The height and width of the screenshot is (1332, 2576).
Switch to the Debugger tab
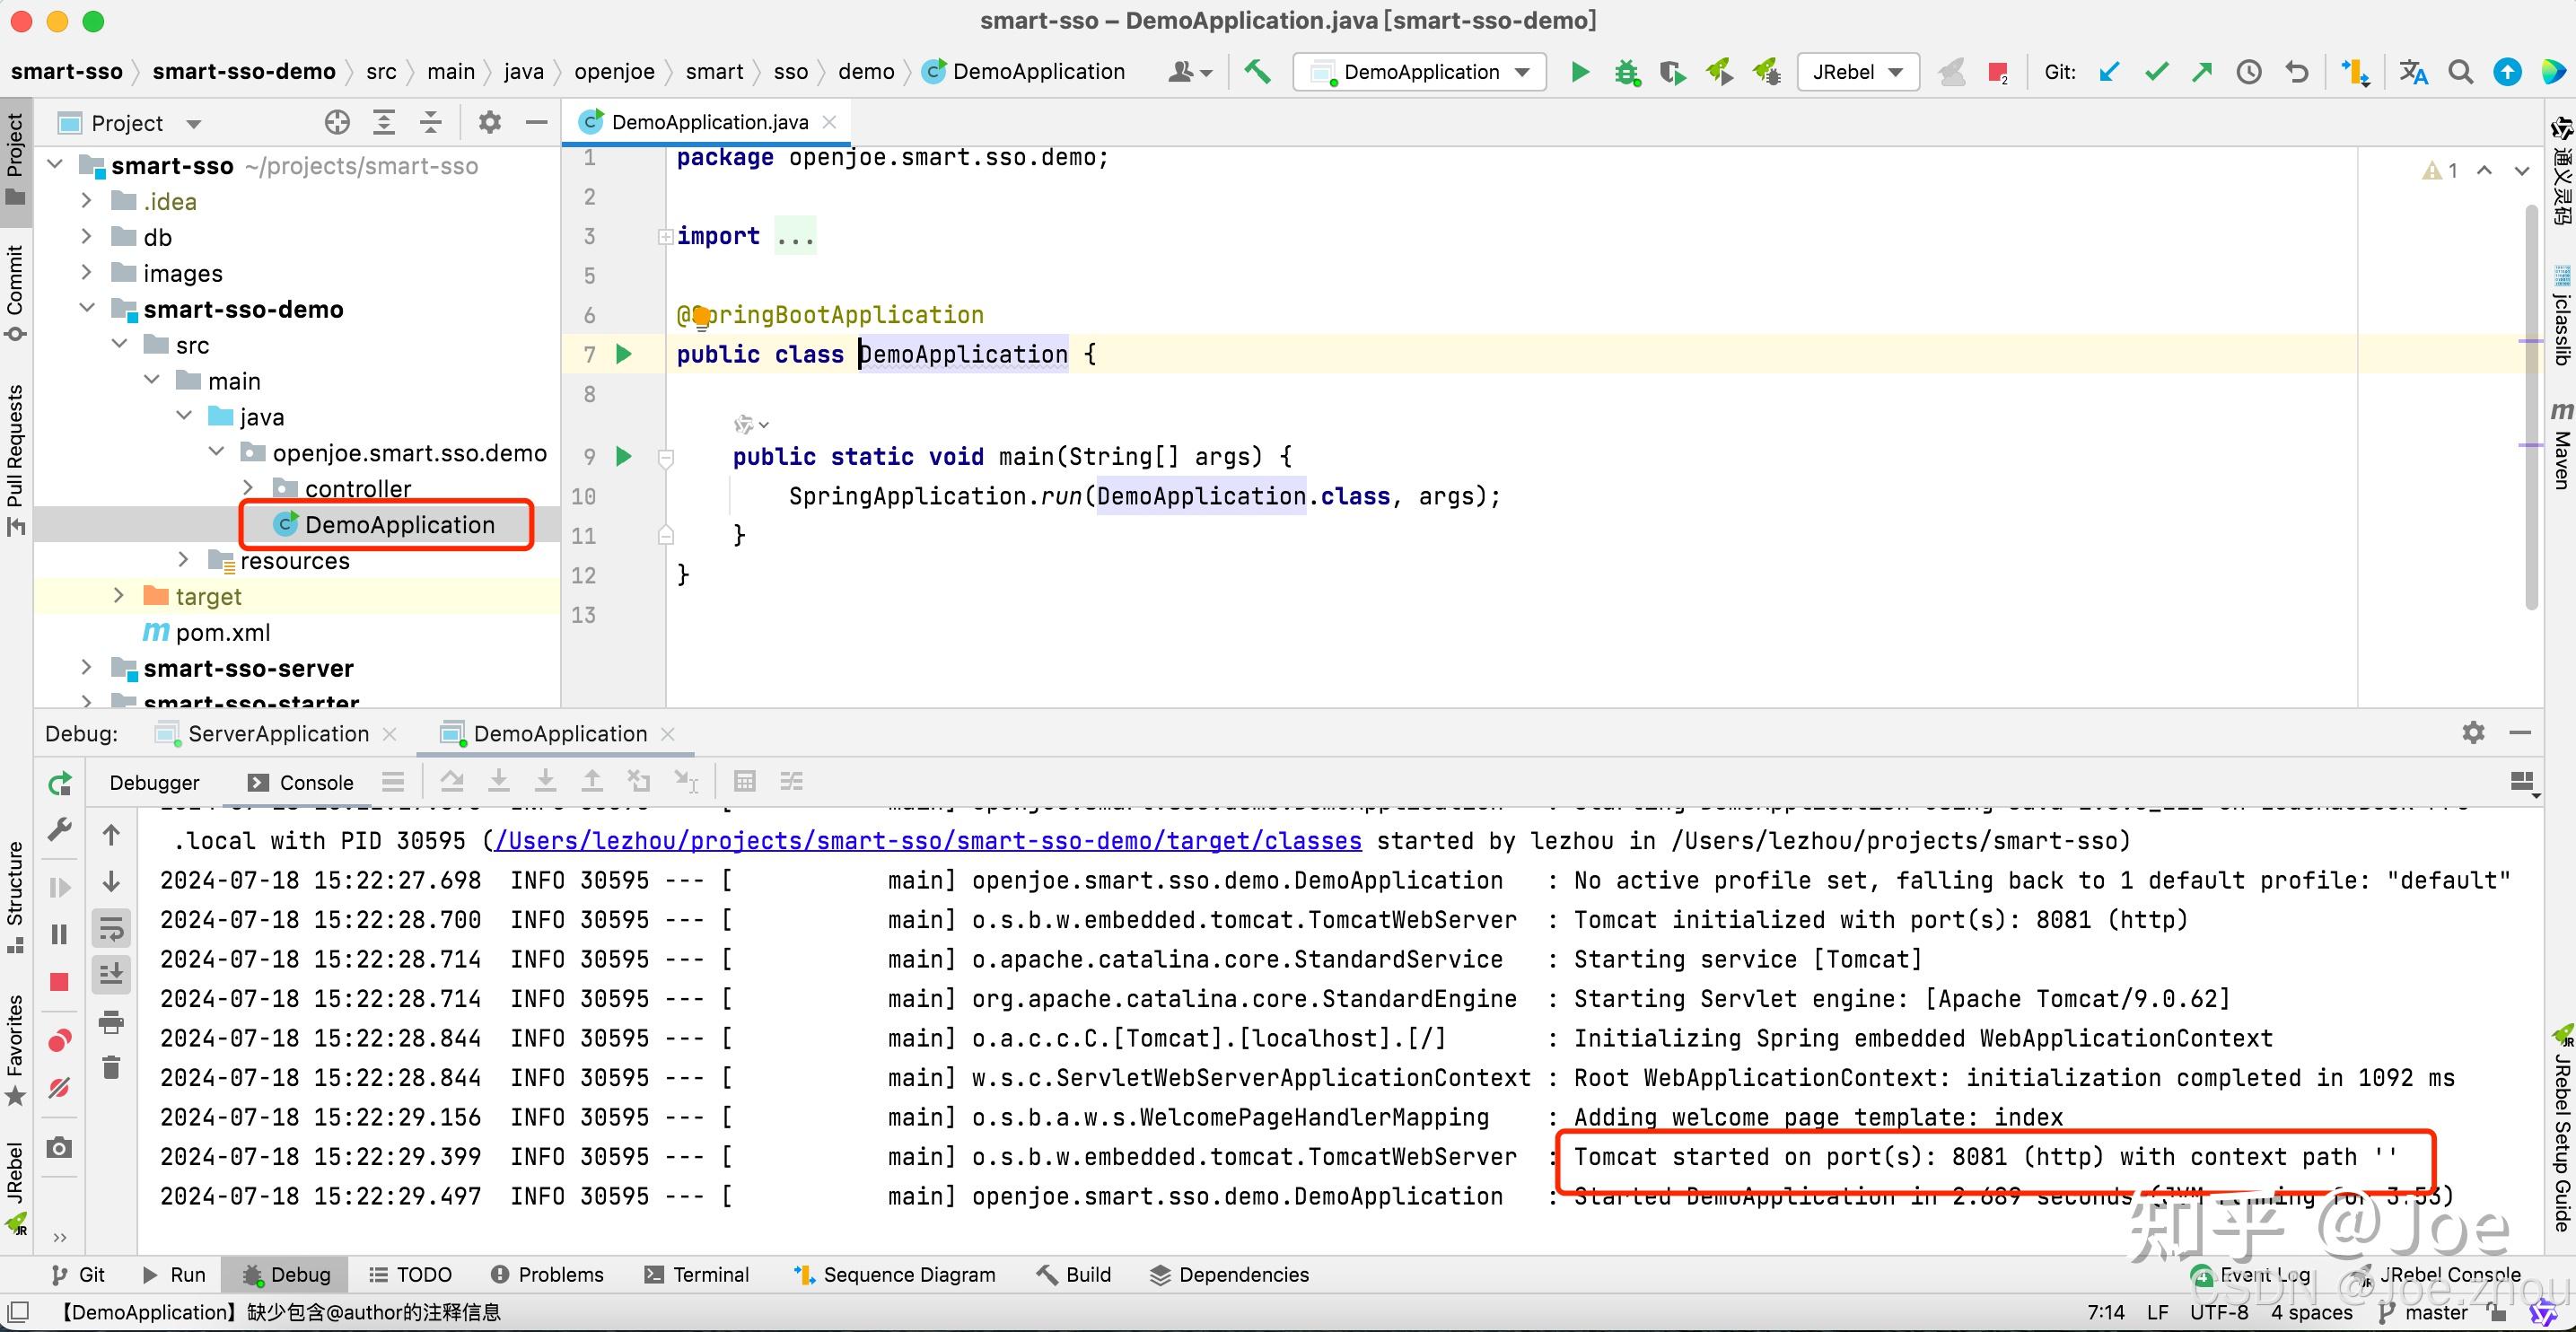[154, 783]
